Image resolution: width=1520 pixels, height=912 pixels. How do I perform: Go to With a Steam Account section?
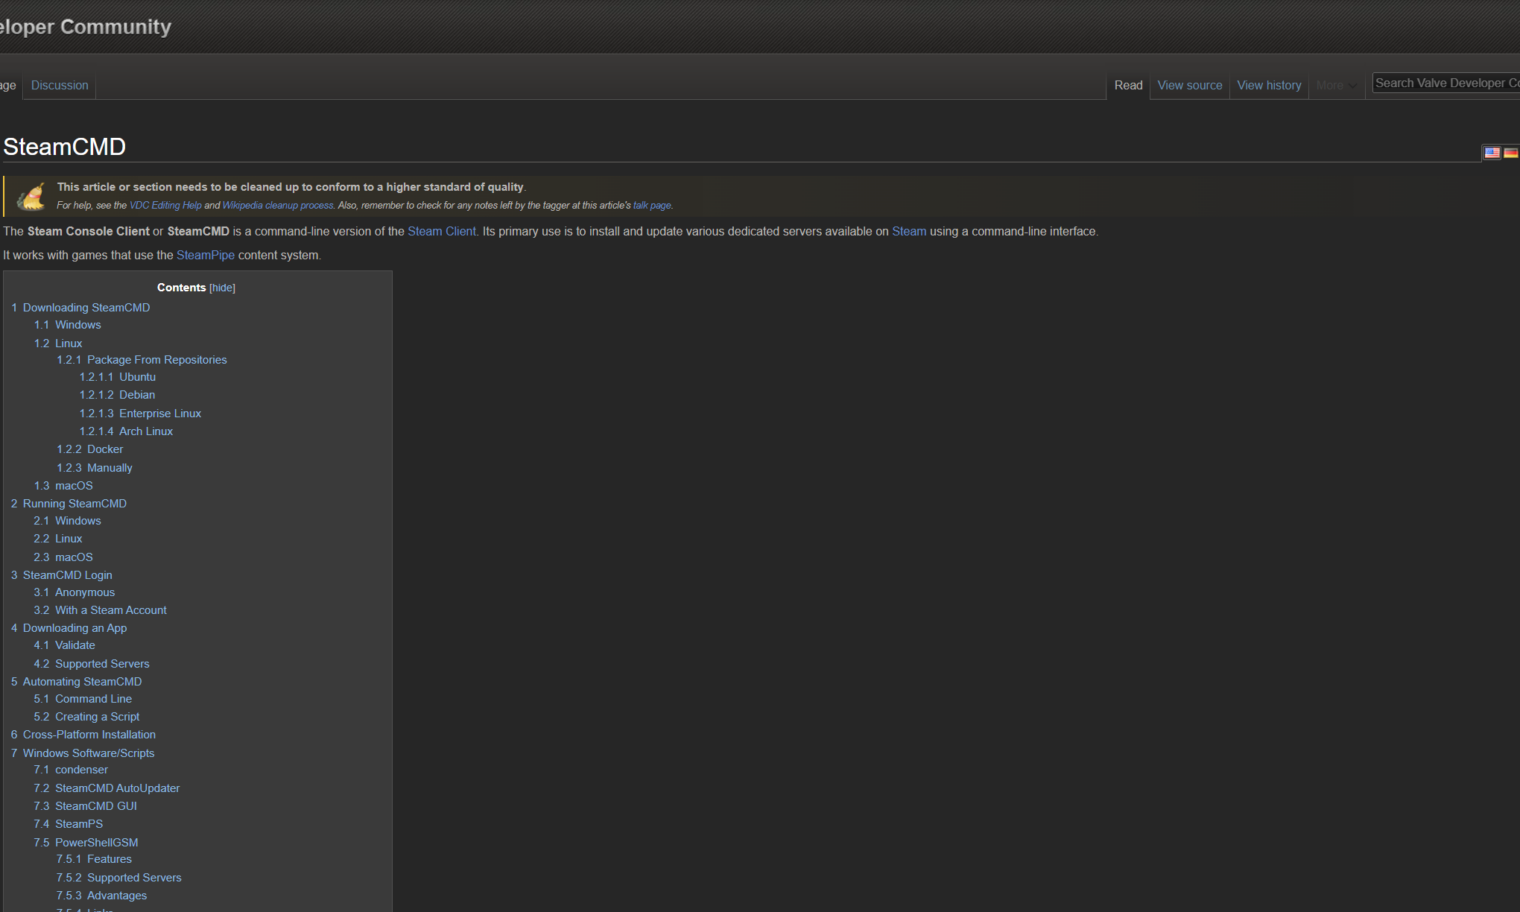(x=100, y=611)
